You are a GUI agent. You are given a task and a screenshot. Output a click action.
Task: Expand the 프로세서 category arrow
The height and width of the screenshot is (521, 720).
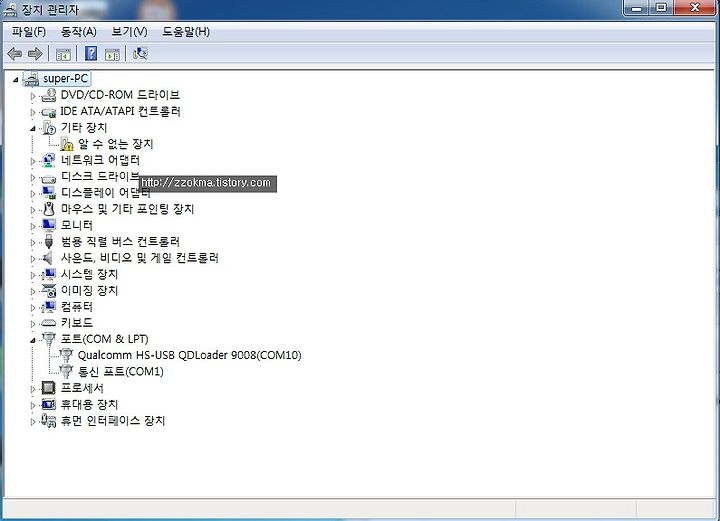coord(33,389)
